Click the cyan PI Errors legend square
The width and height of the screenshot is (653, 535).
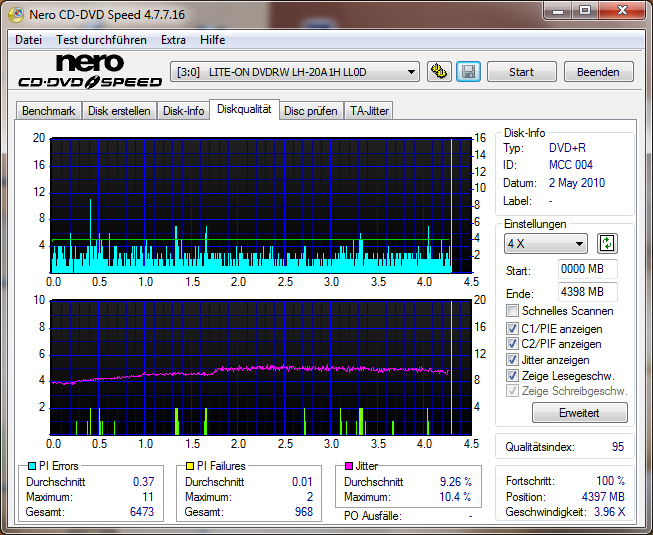tap(32, 466)
